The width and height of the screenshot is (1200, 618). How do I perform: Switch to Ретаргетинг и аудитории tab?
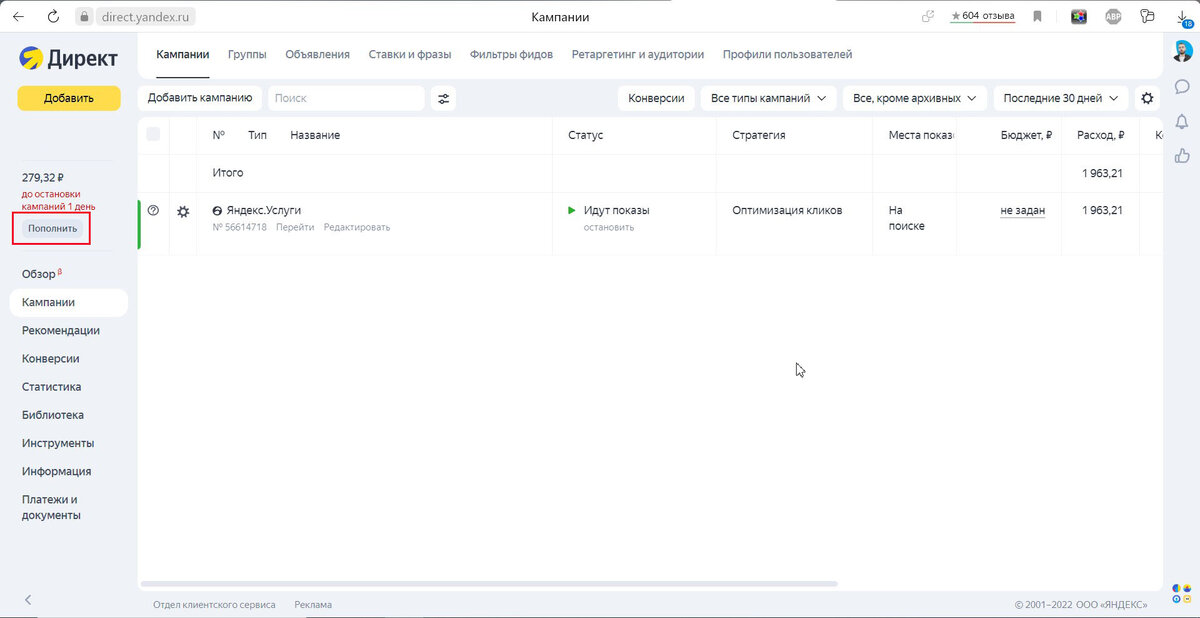coord(638,54)
